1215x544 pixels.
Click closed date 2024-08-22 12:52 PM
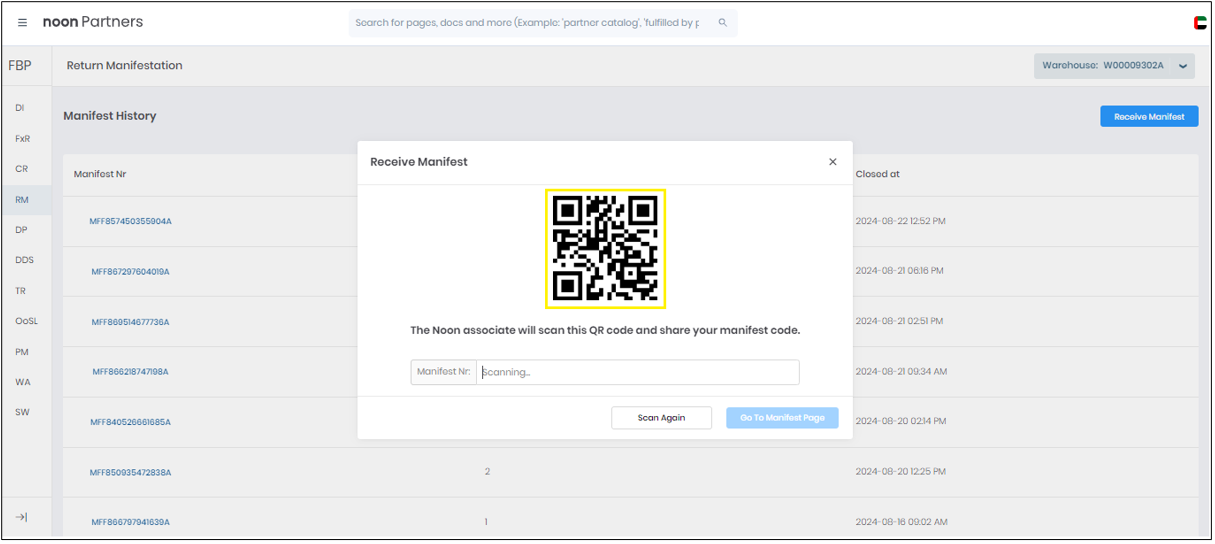pos(900,221)
